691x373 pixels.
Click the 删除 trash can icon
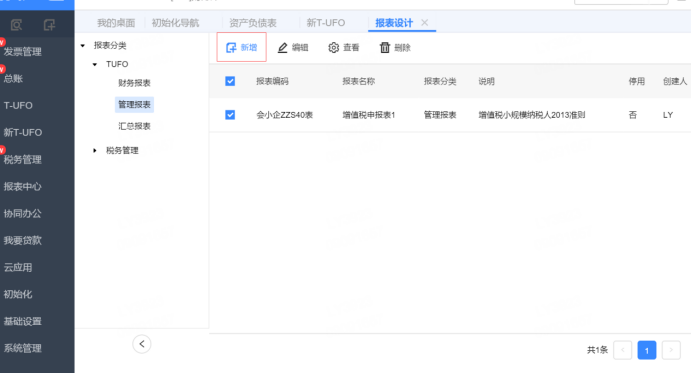(x=385, y=48)
